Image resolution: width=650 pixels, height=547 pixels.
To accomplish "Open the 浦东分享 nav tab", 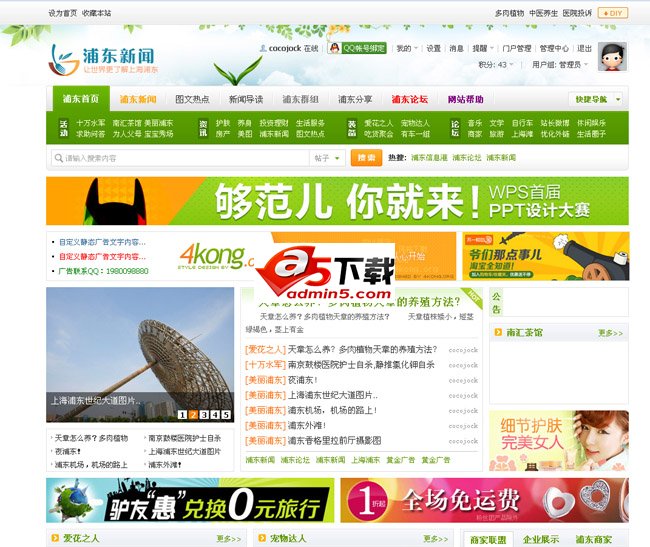I will coord(355,99).
